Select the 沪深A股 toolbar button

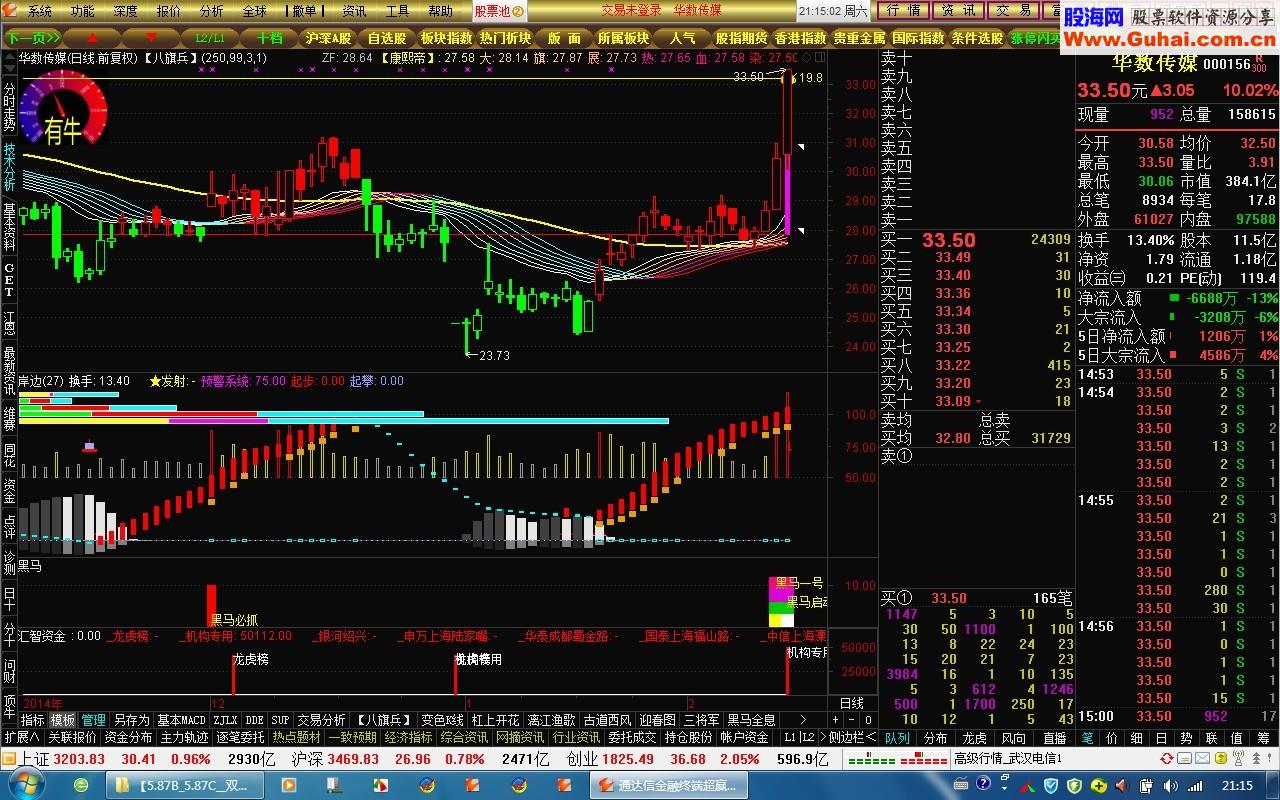pyautogui.click(x=329, y=38)
